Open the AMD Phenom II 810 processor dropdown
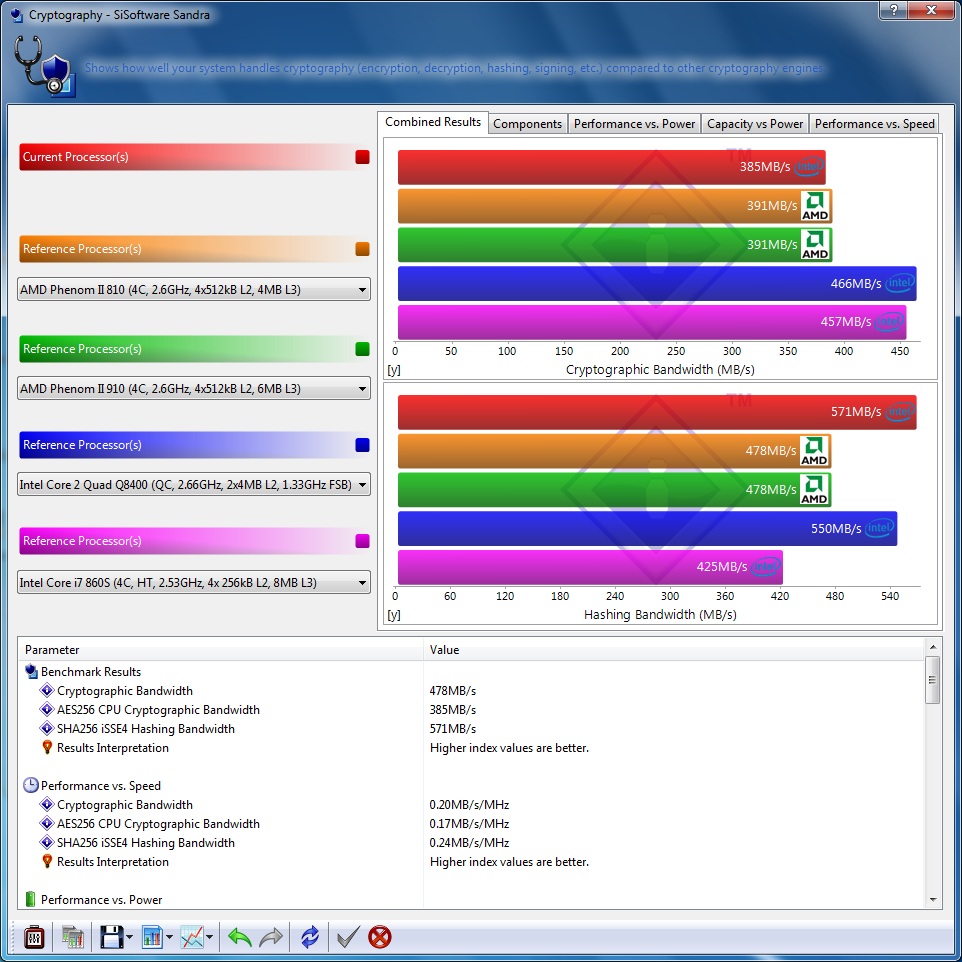Viewport: 962px width, 962px height. point(194,289)
